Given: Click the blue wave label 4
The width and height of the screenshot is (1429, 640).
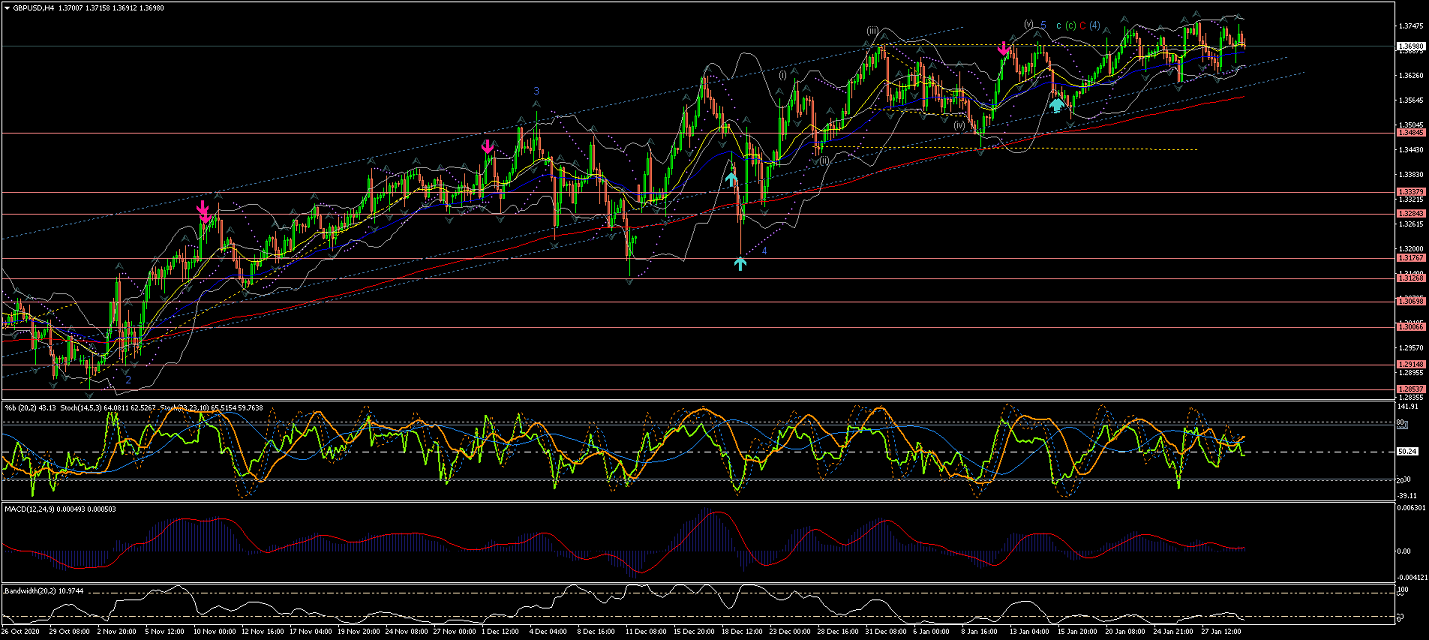Looking at the screenshot, I should (x=764, y=251).
